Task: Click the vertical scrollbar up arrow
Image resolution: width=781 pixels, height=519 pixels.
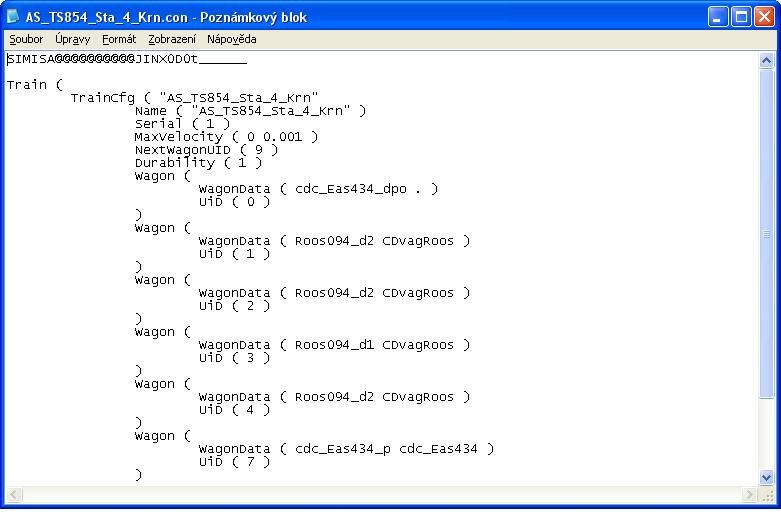Action: pyautogui.click(x=767, y=60)
